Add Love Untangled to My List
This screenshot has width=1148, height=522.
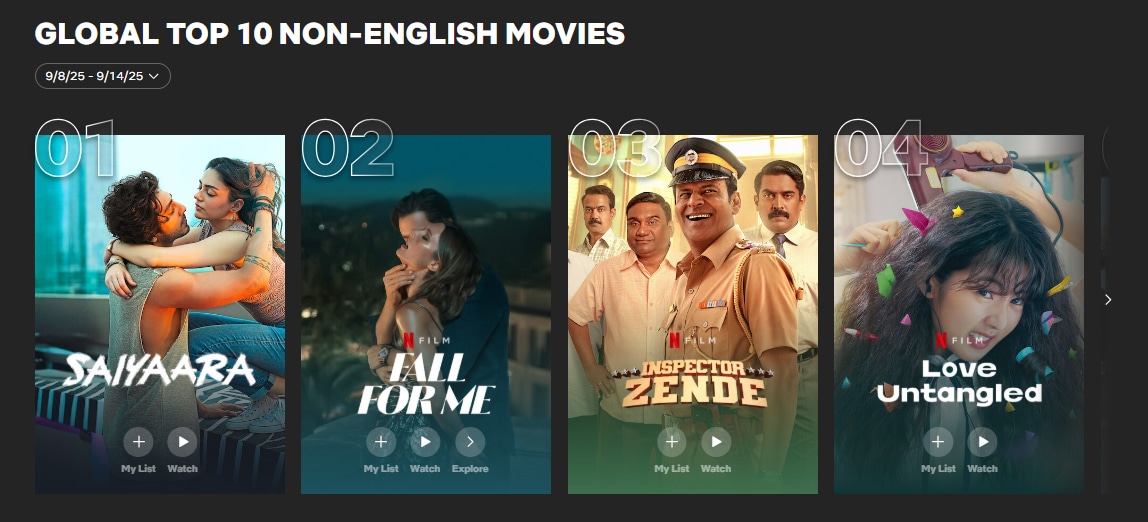tap(938, 441)
